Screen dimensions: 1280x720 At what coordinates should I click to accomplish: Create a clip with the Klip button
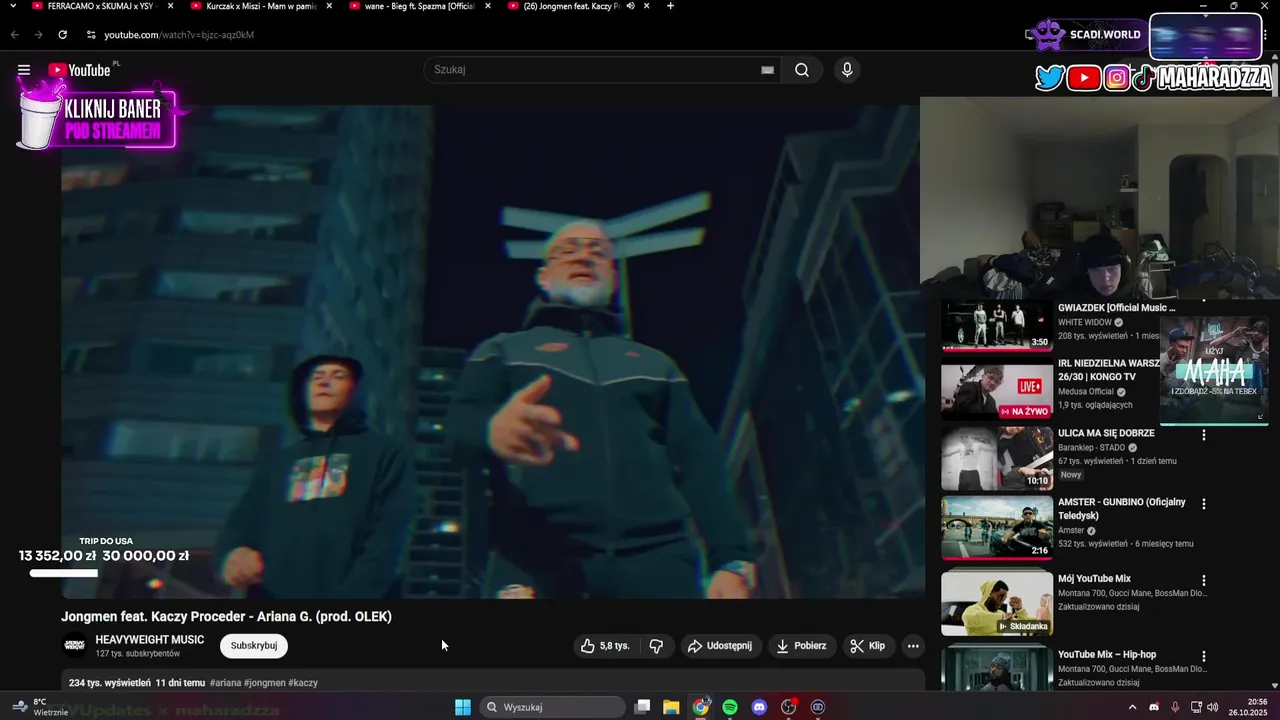[868, 646]
